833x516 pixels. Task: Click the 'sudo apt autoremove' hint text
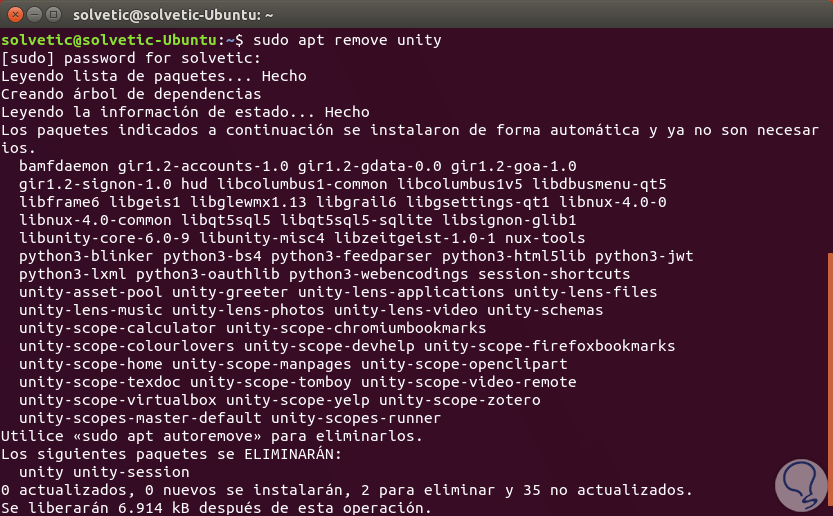pos(167,436)
